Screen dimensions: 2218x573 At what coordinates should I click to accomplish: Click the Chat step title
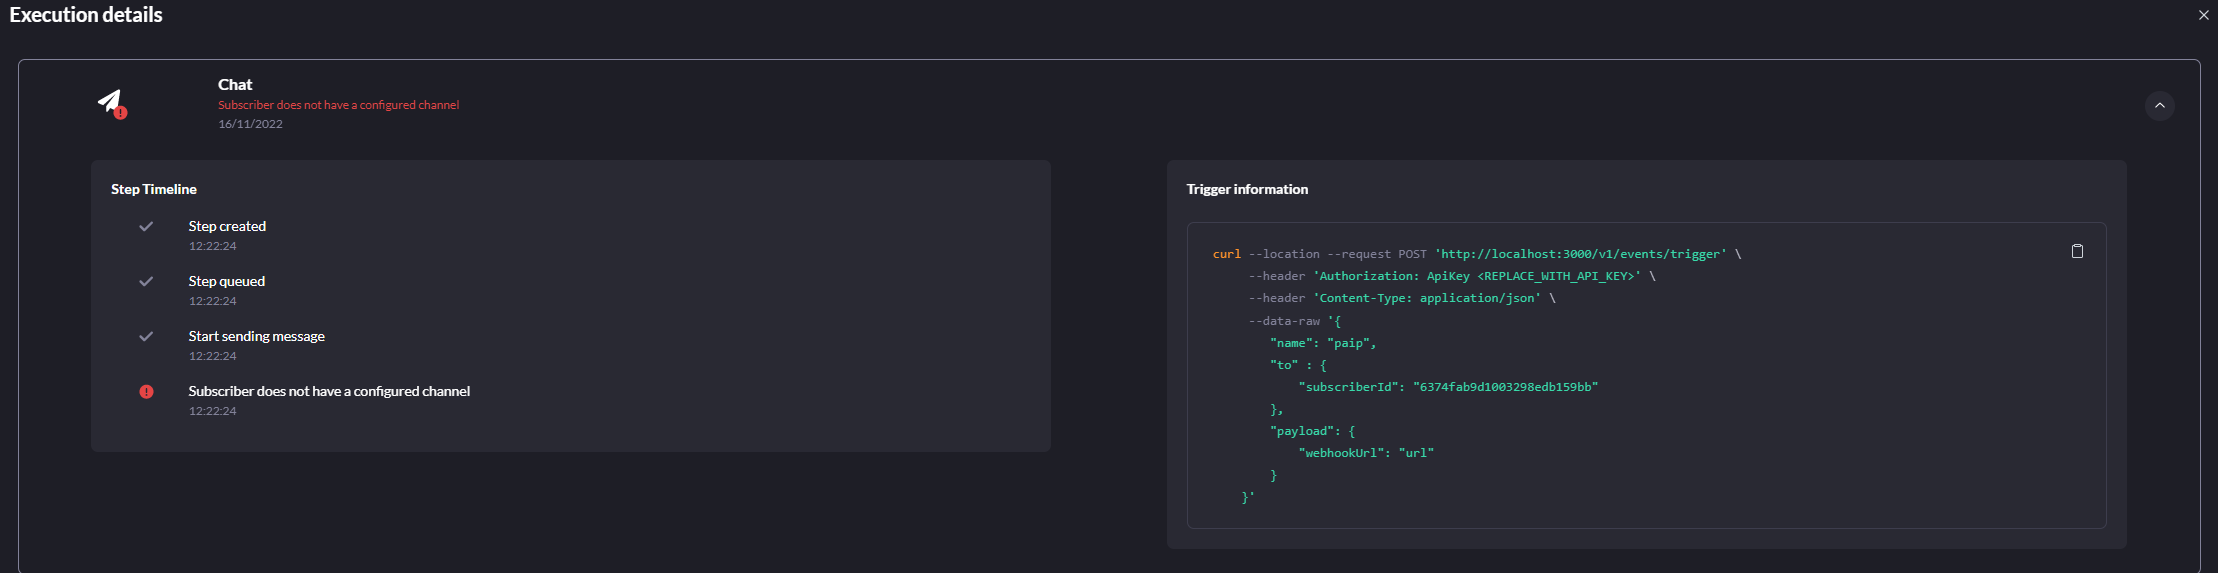(235, 85)
